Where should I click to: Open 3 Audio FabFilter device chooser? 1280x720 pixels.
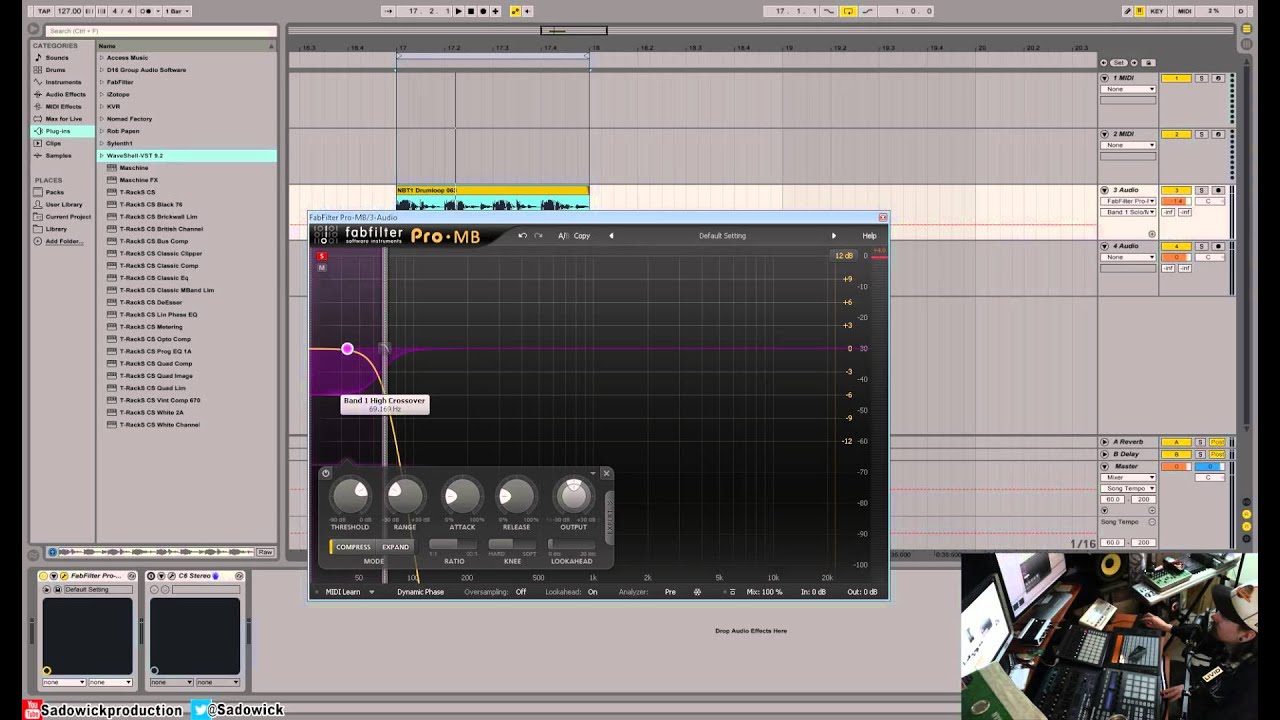[1129, 201]
